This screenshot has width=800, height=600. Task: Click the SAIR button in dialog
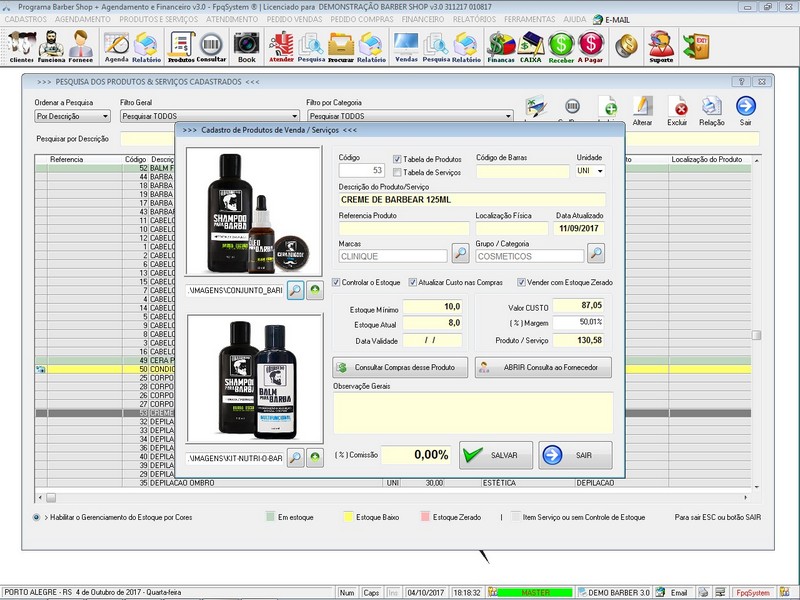576,455
